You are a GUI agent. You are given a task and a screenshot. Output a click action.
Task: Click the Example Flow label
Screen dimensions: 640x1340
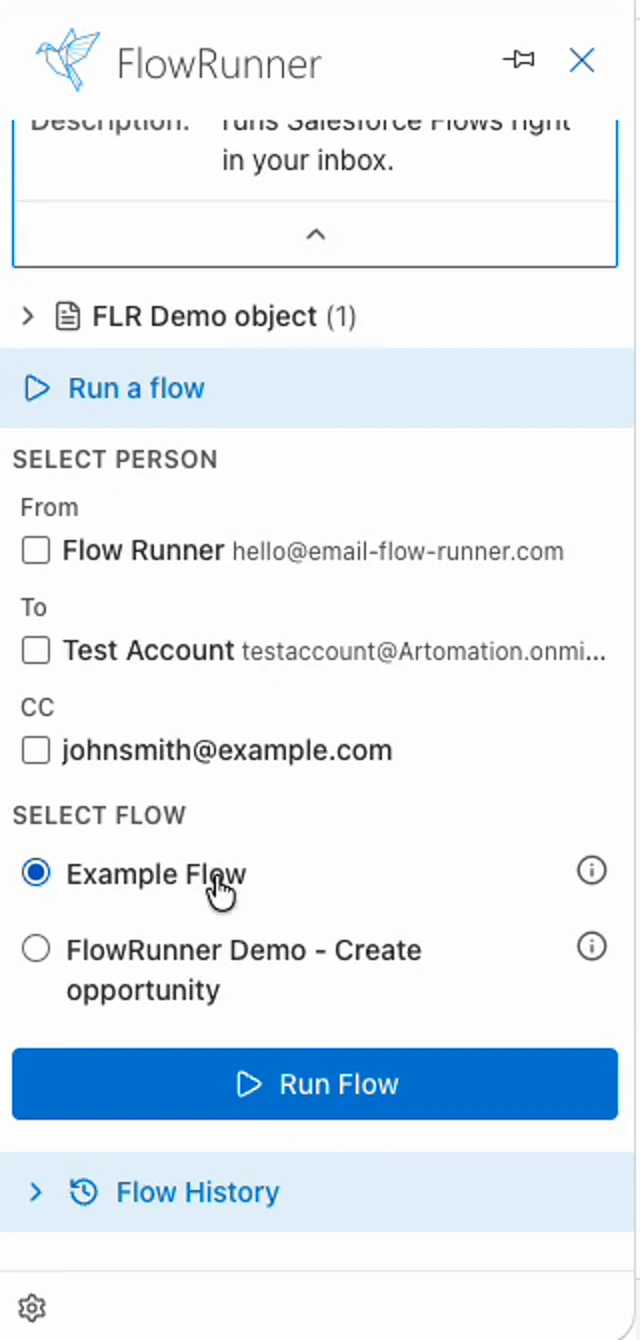(156, 873)
